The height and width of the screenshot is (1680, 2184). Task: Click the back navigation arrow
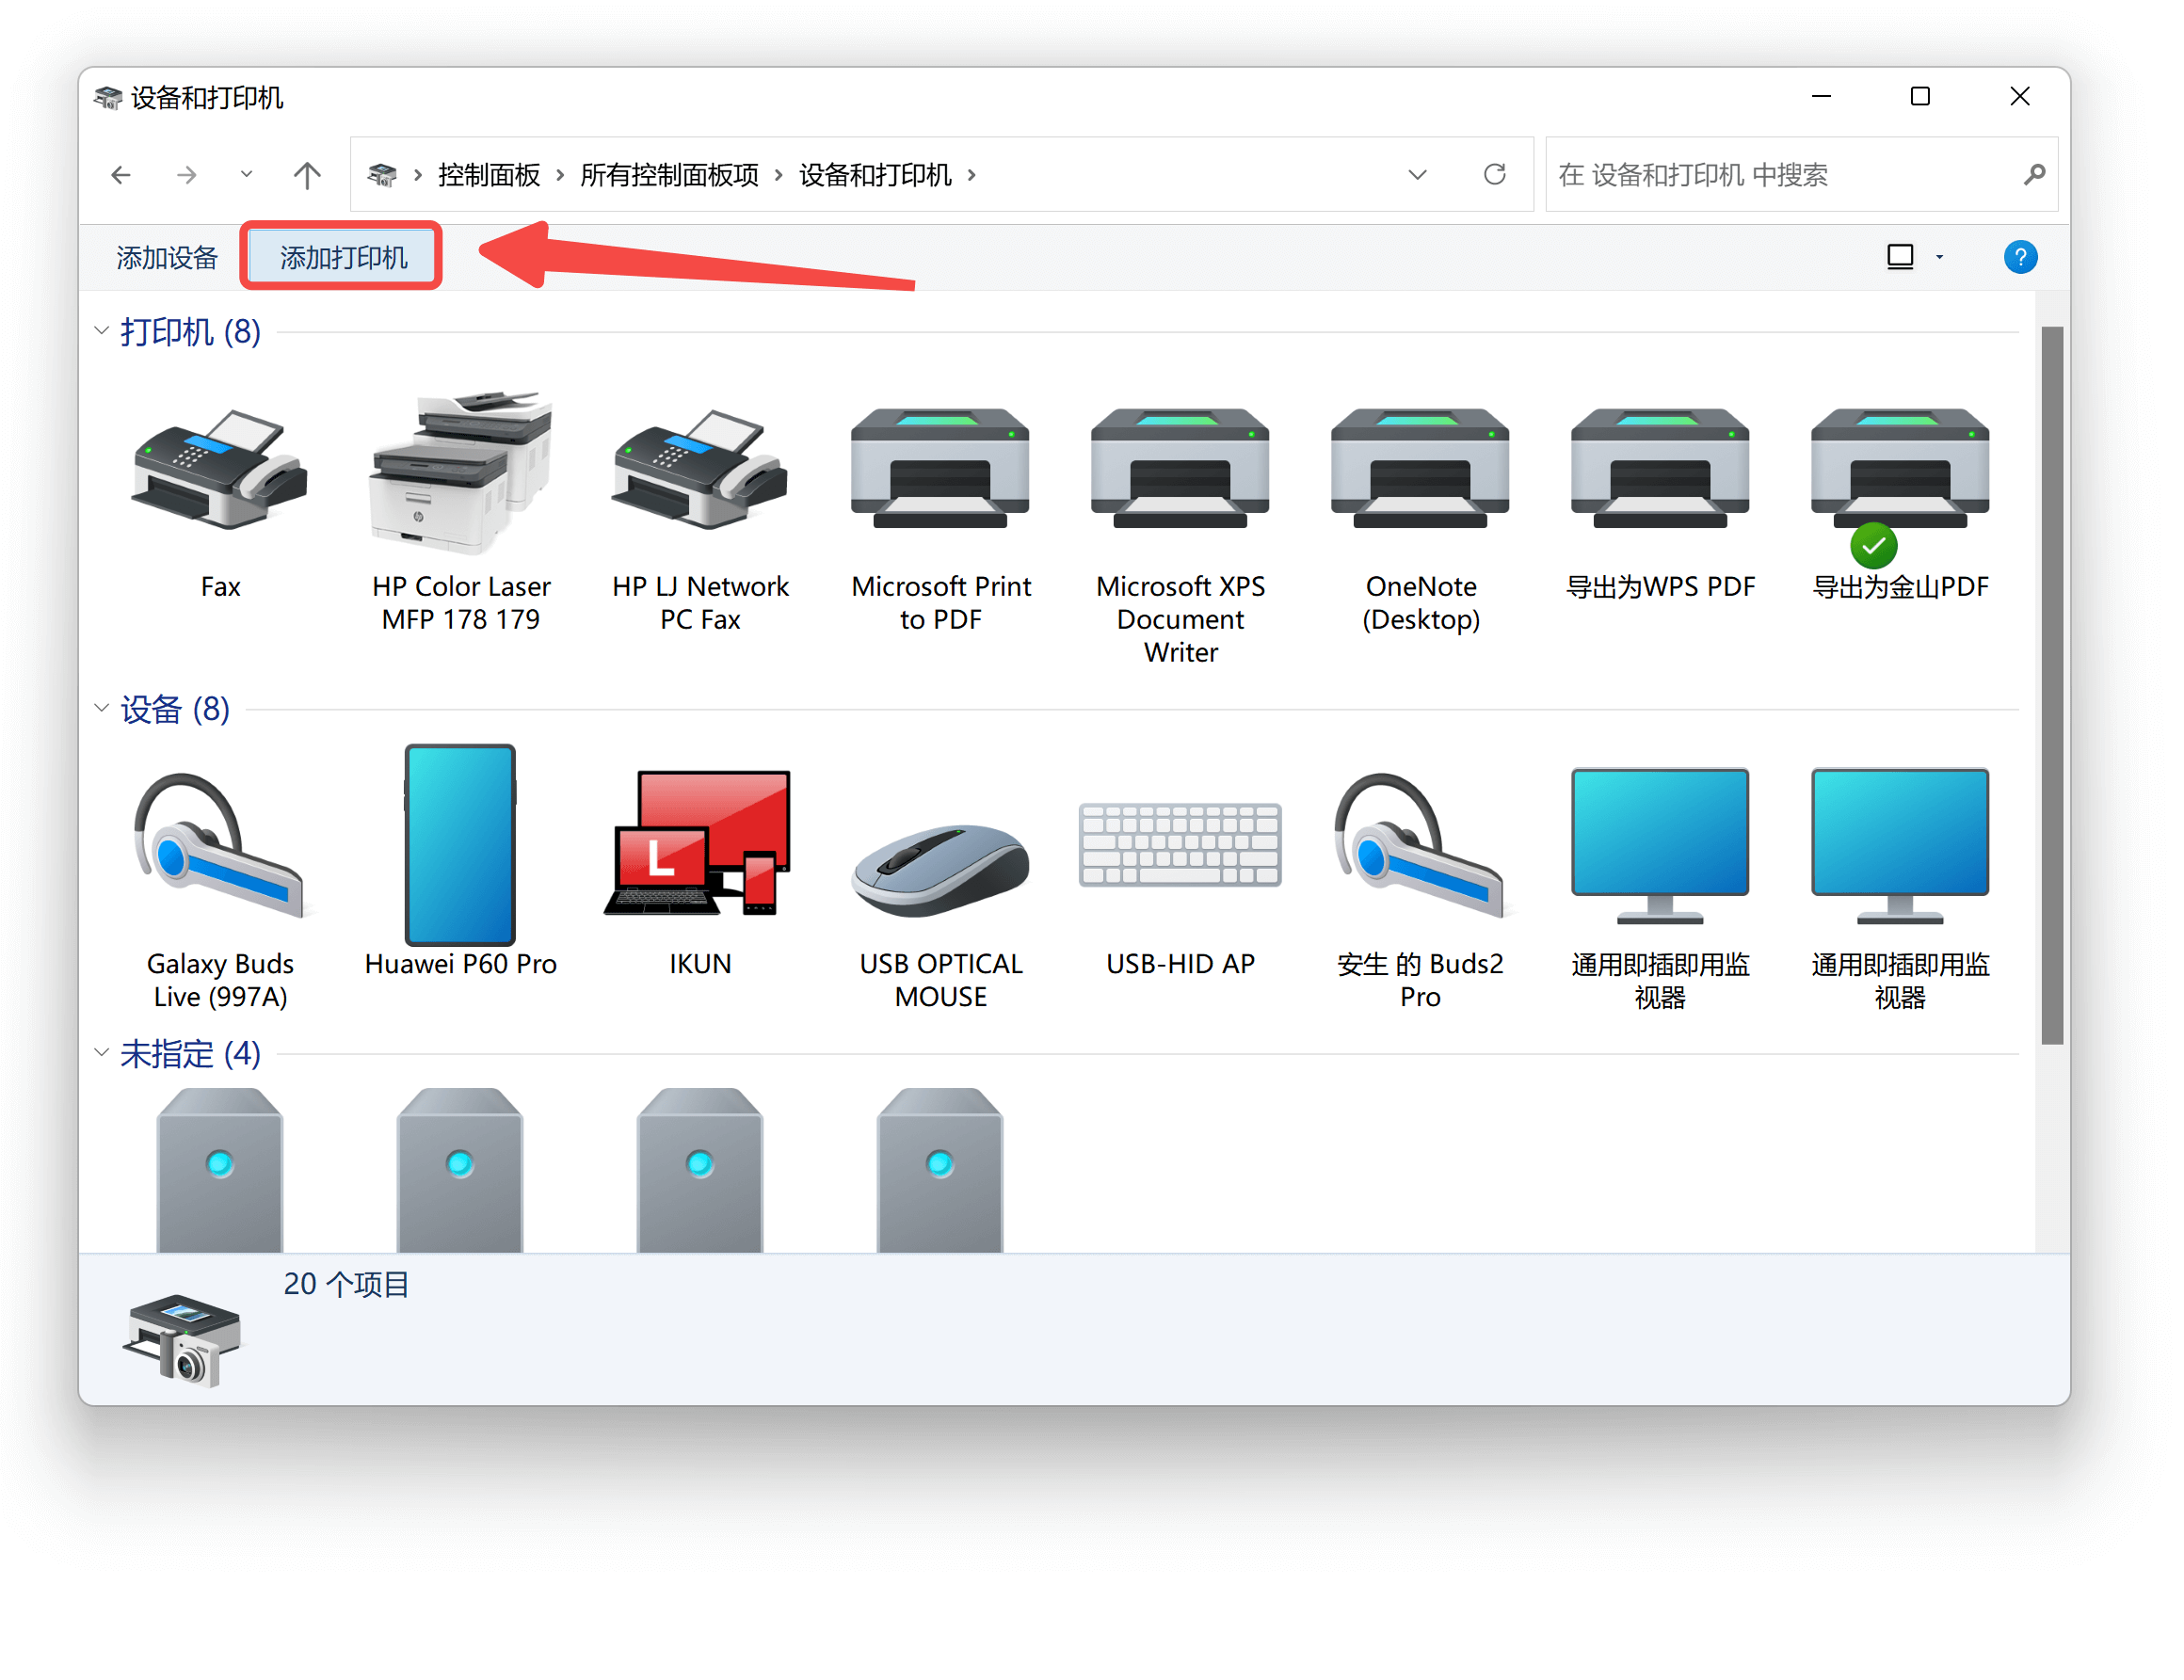121,175
